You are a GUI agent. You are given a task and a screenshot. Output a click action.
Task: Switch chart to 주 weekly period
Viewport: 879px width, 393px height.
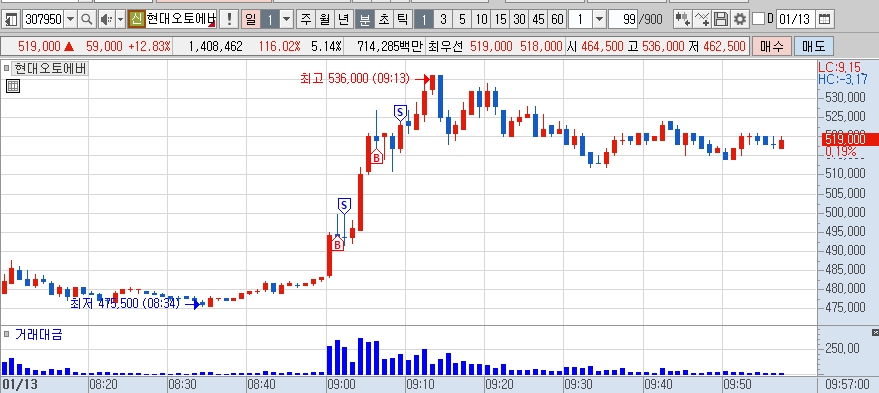pos(306,20)
